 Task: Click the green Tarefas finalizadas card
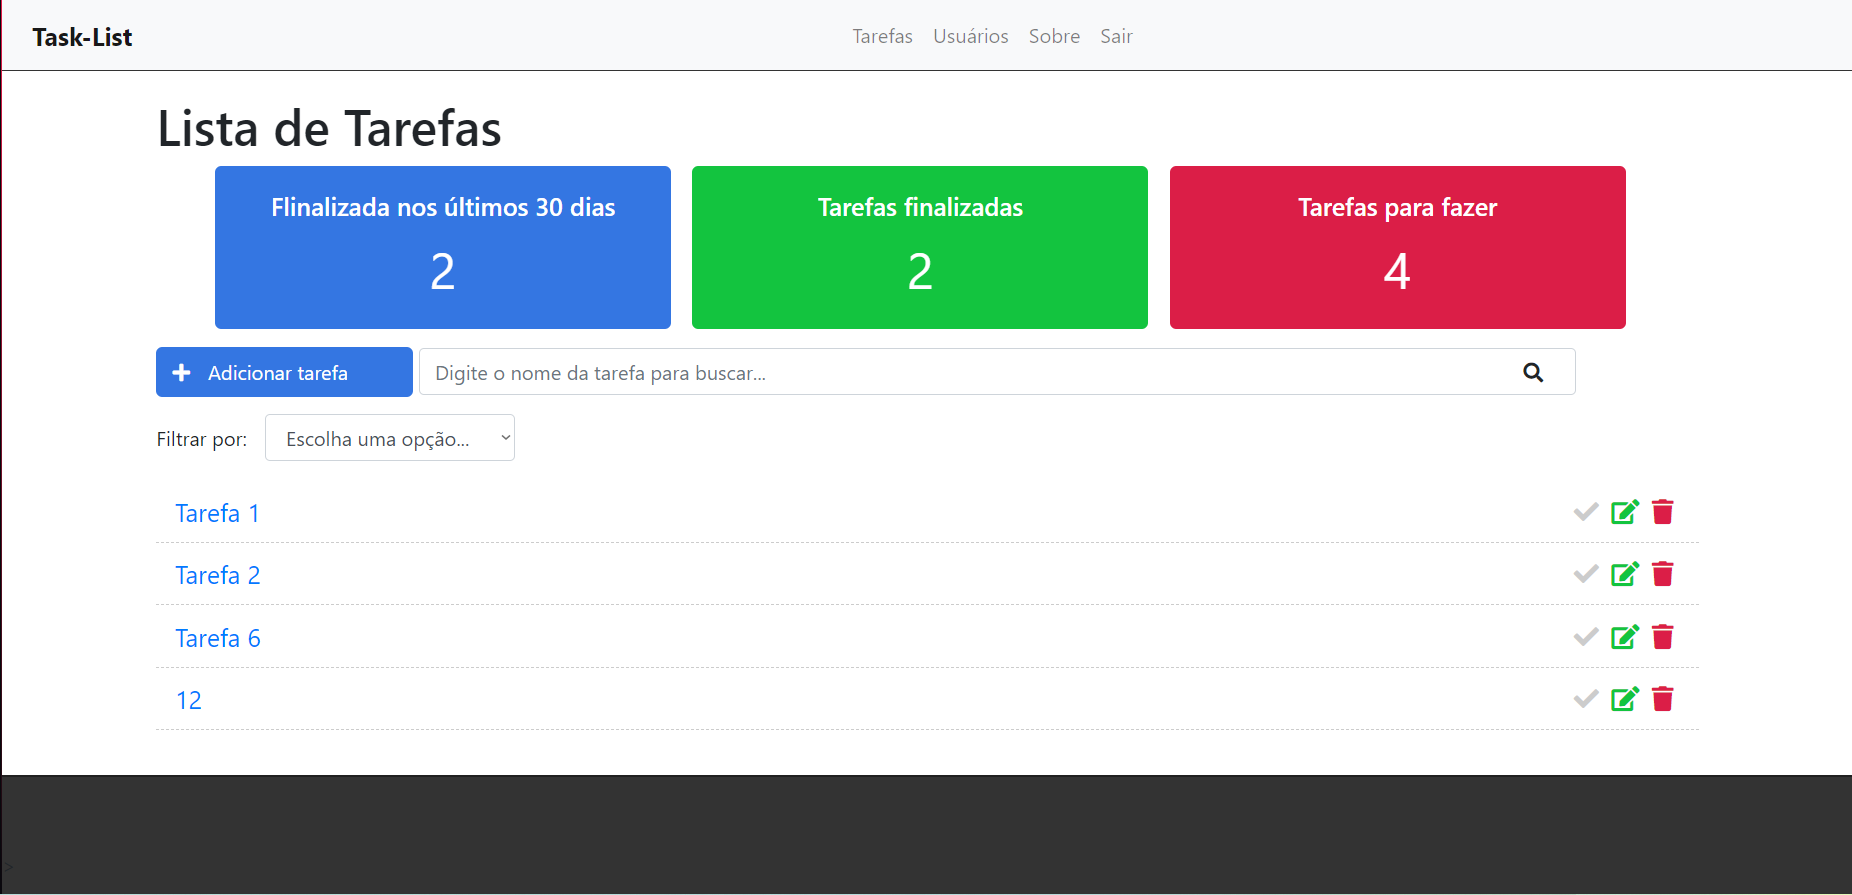(x=920, y=247)
